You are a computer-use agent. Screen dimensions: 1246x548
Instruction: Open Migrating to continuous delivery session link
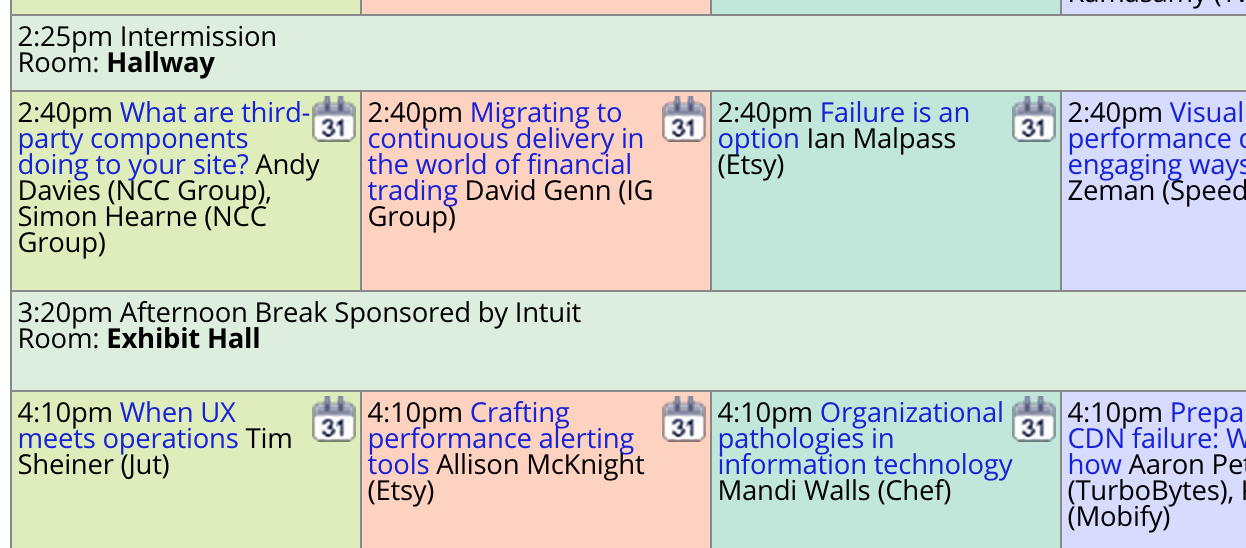(x=506, y=152)
